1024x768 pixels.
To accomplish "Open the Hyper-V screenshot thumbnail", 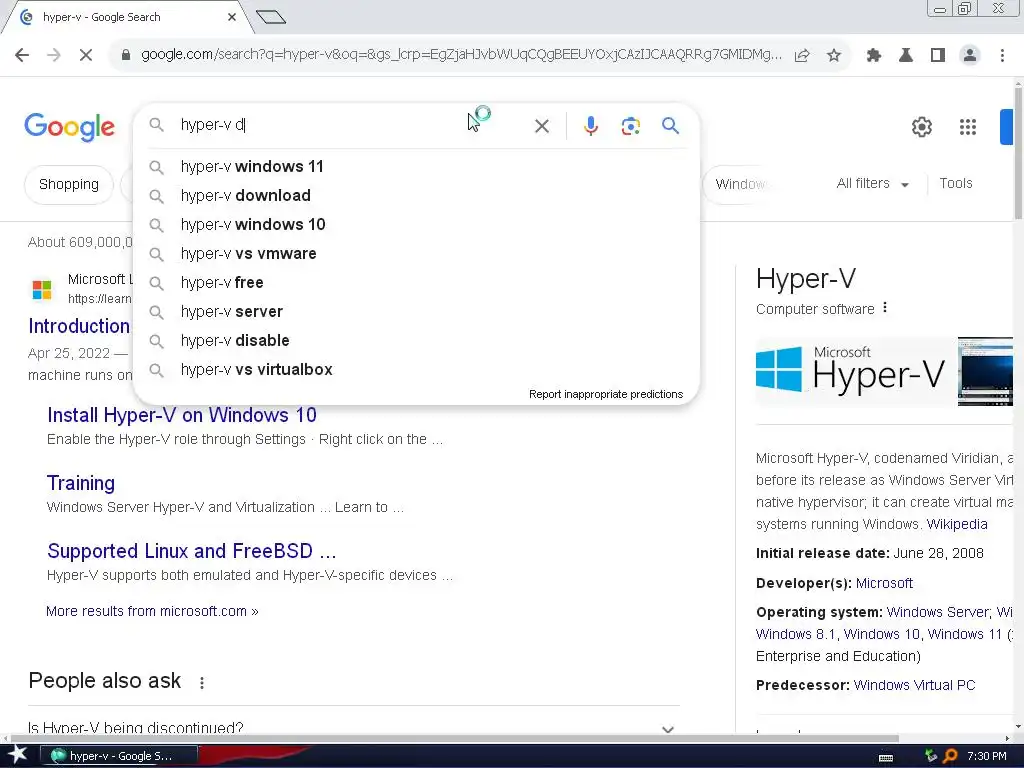I will click(985, 372).
